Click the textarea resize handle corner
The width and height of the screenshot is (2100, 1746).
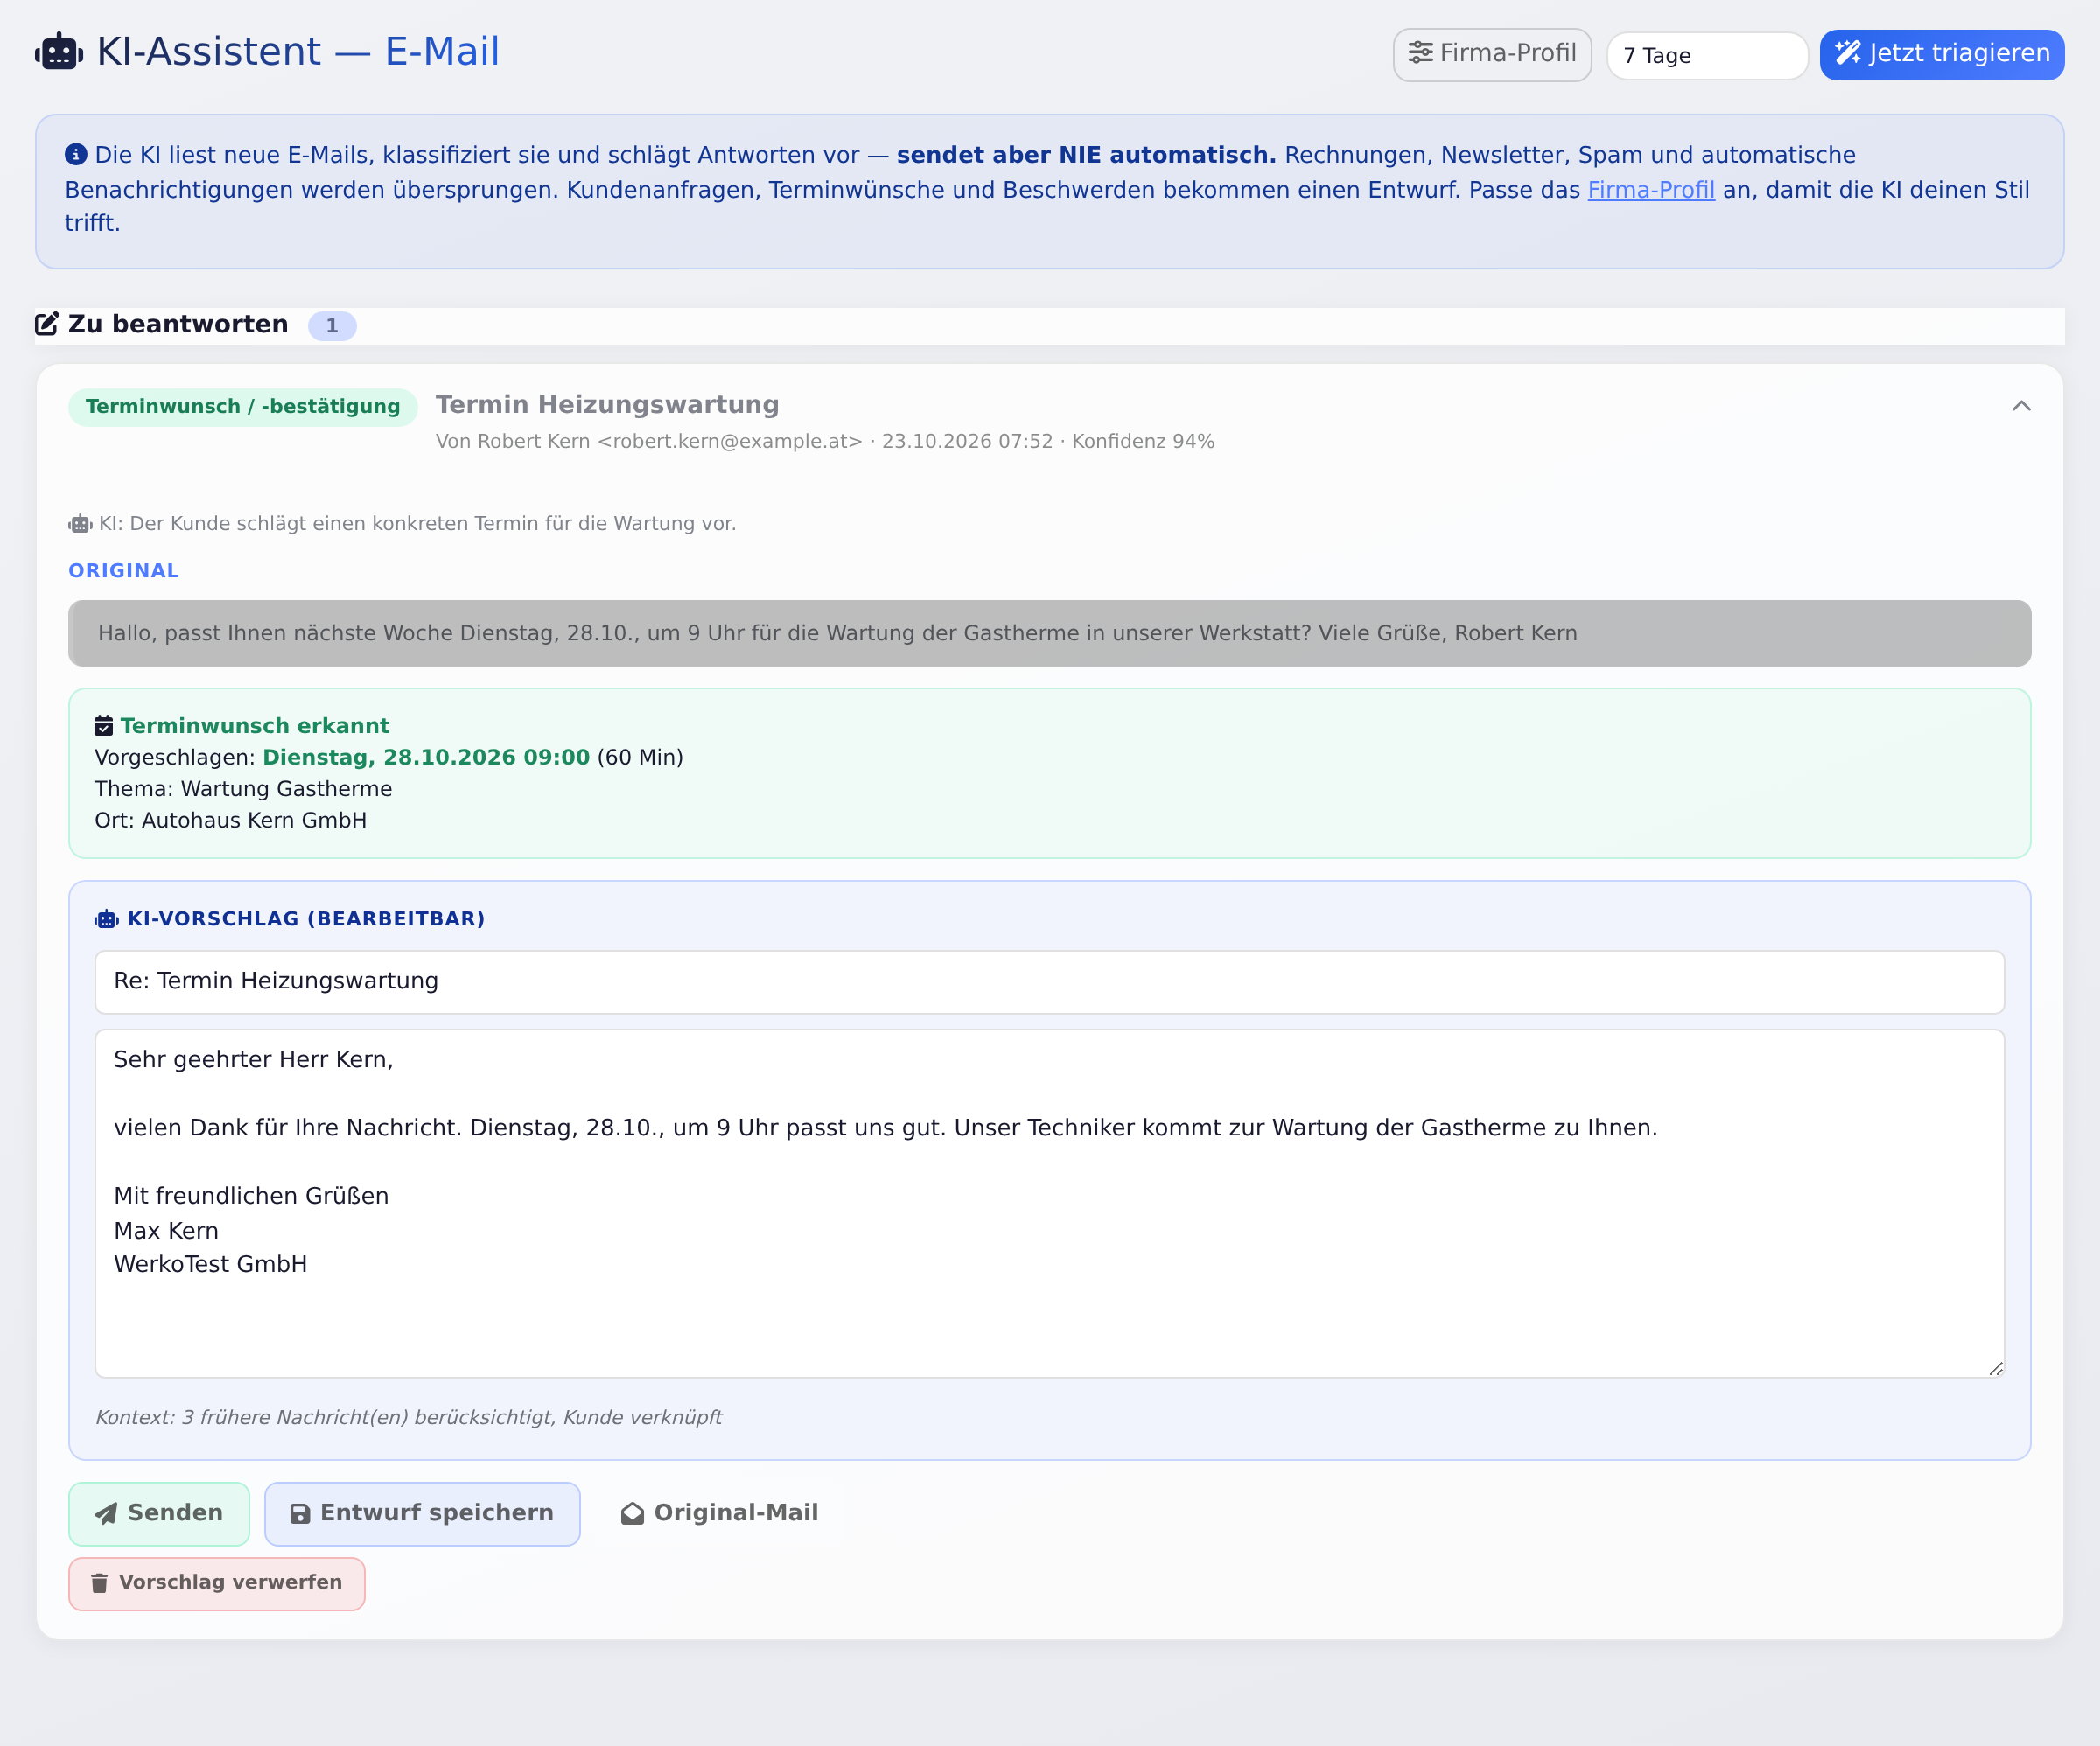pyautogui.click(x=1996, y=1369)
